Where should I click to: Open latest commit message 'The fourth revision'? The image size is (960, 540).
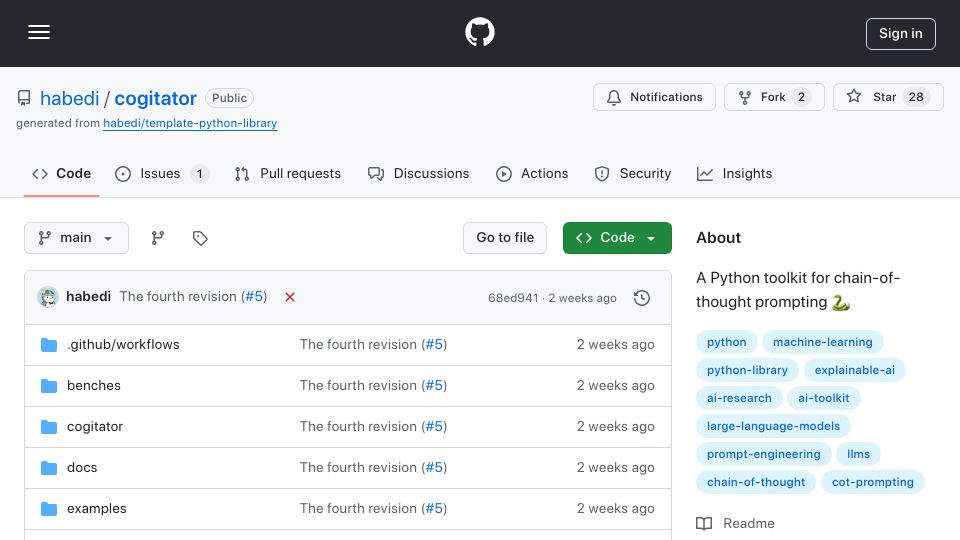pos(178,296)
